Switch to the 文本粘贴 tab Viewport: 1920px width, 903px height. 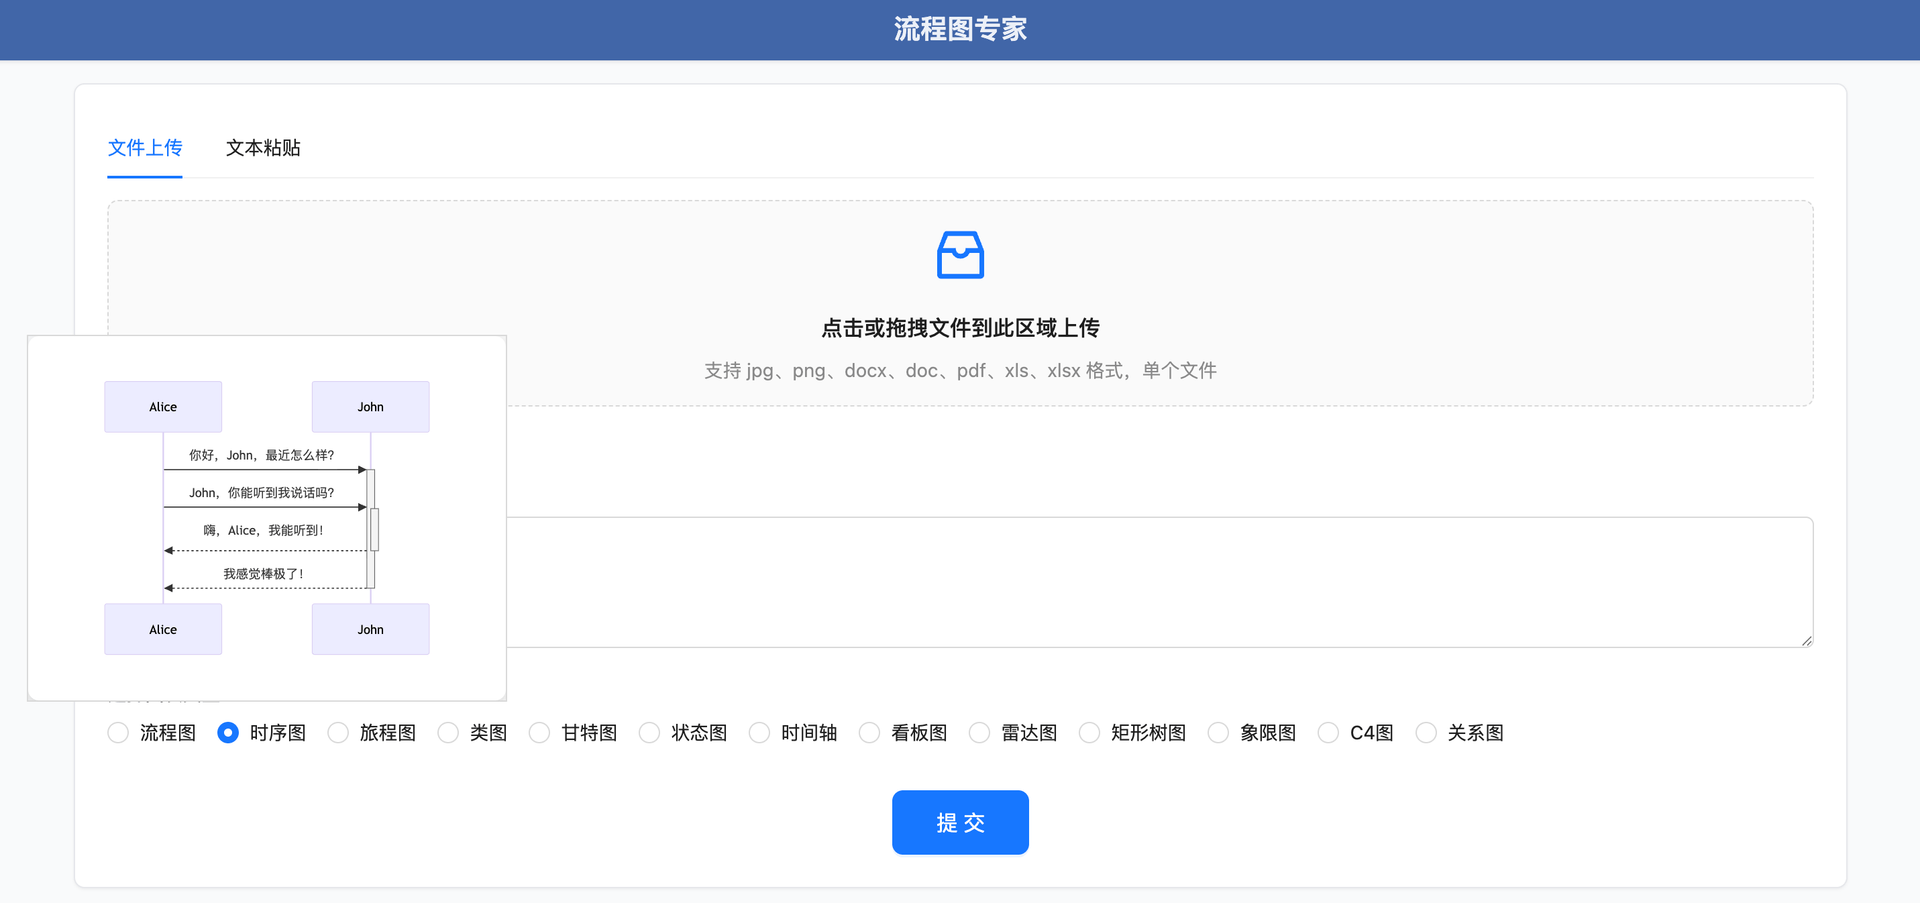(263, 148)
